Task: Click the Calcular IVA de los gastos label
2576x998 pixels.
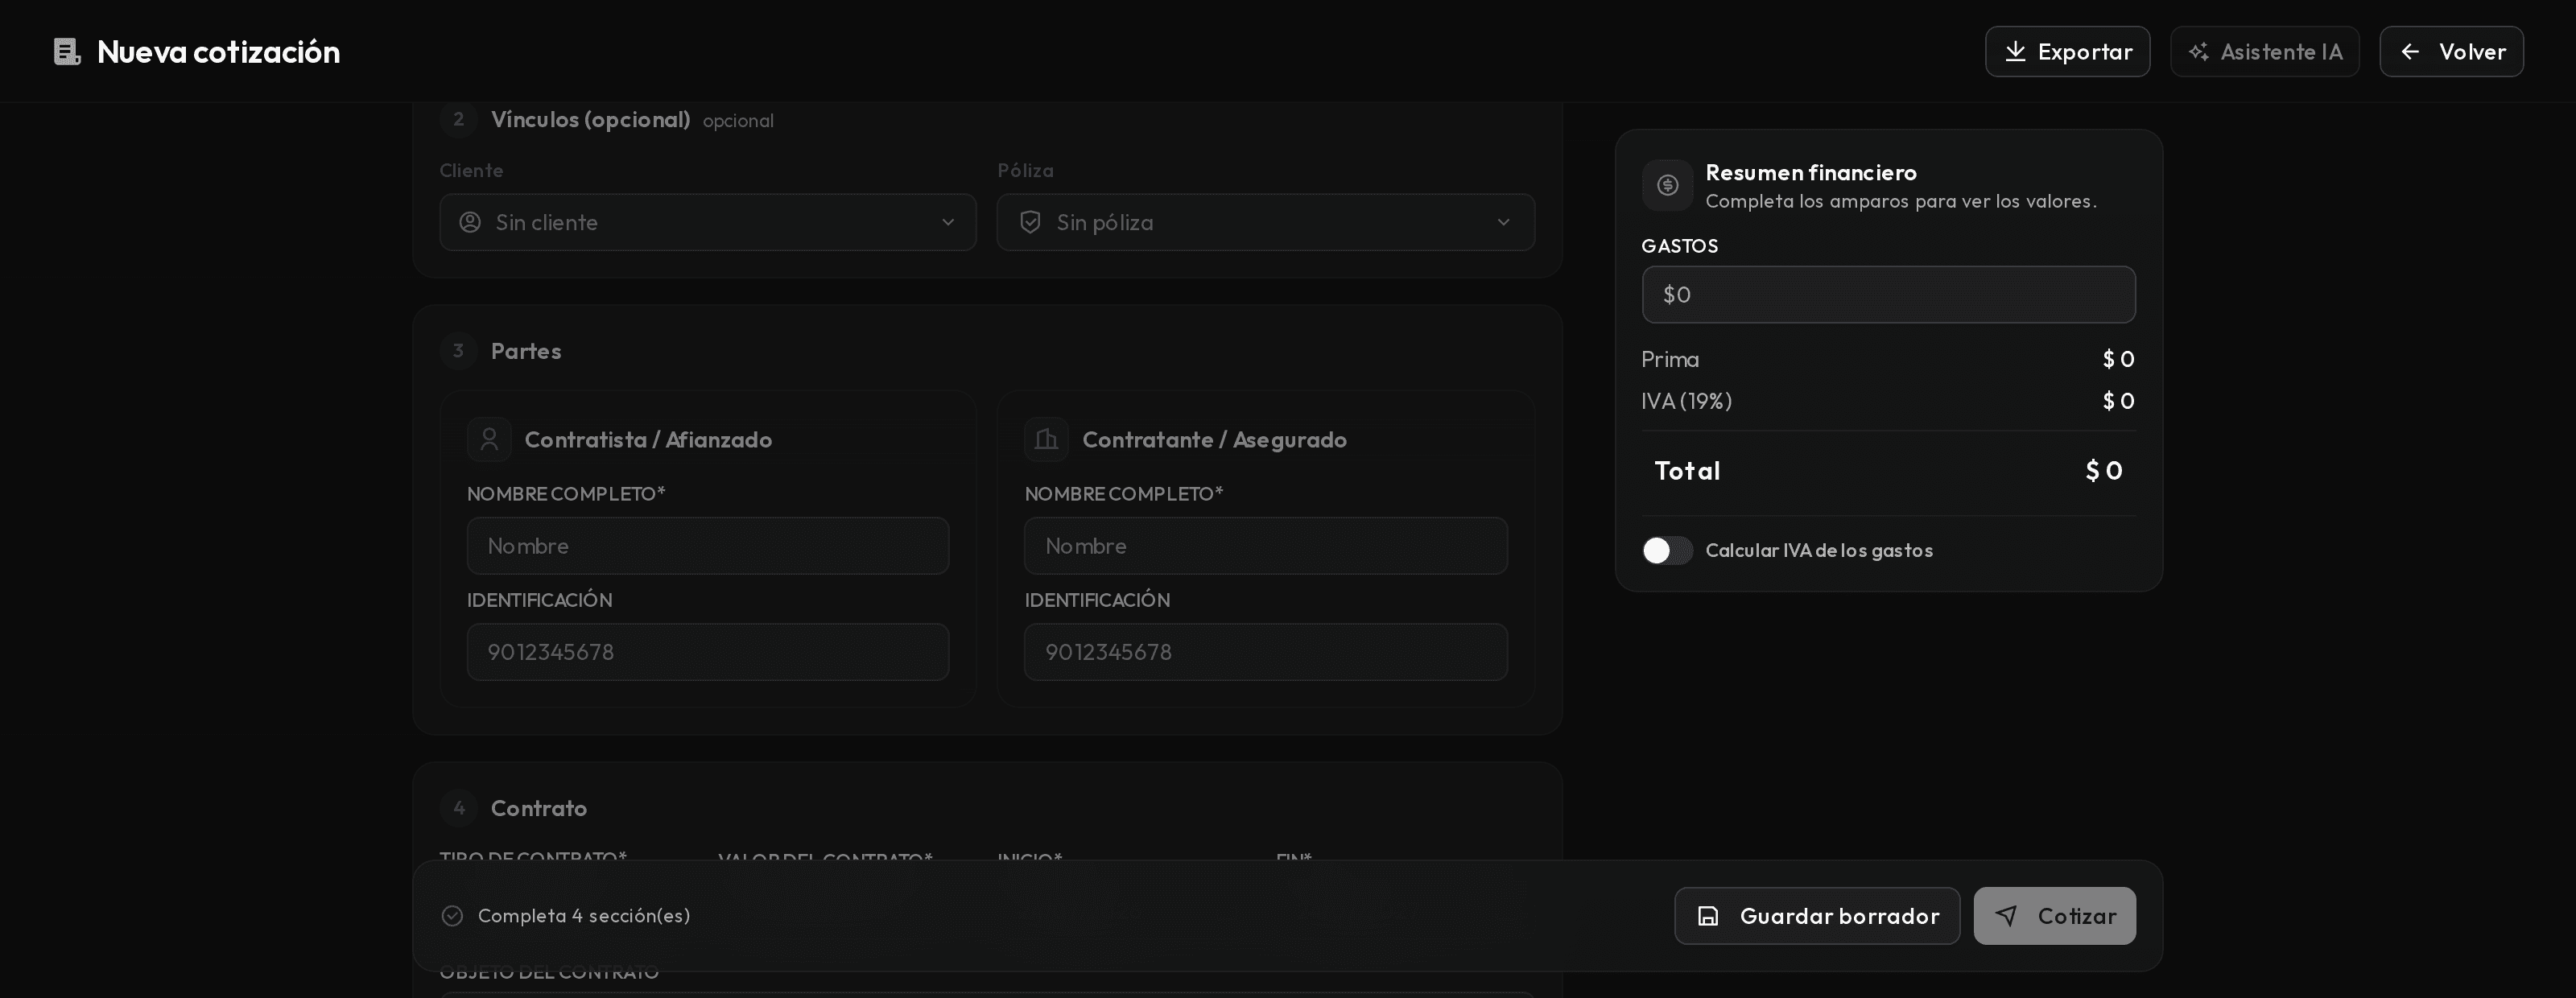Action: [1819, 551]
